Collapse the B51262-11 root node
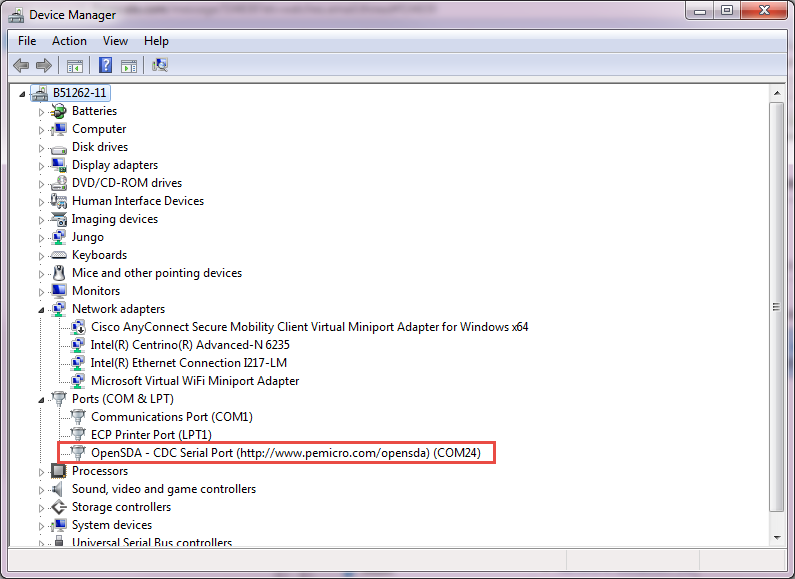This screenshot has width=795, height=579. (x=22, y=94)
